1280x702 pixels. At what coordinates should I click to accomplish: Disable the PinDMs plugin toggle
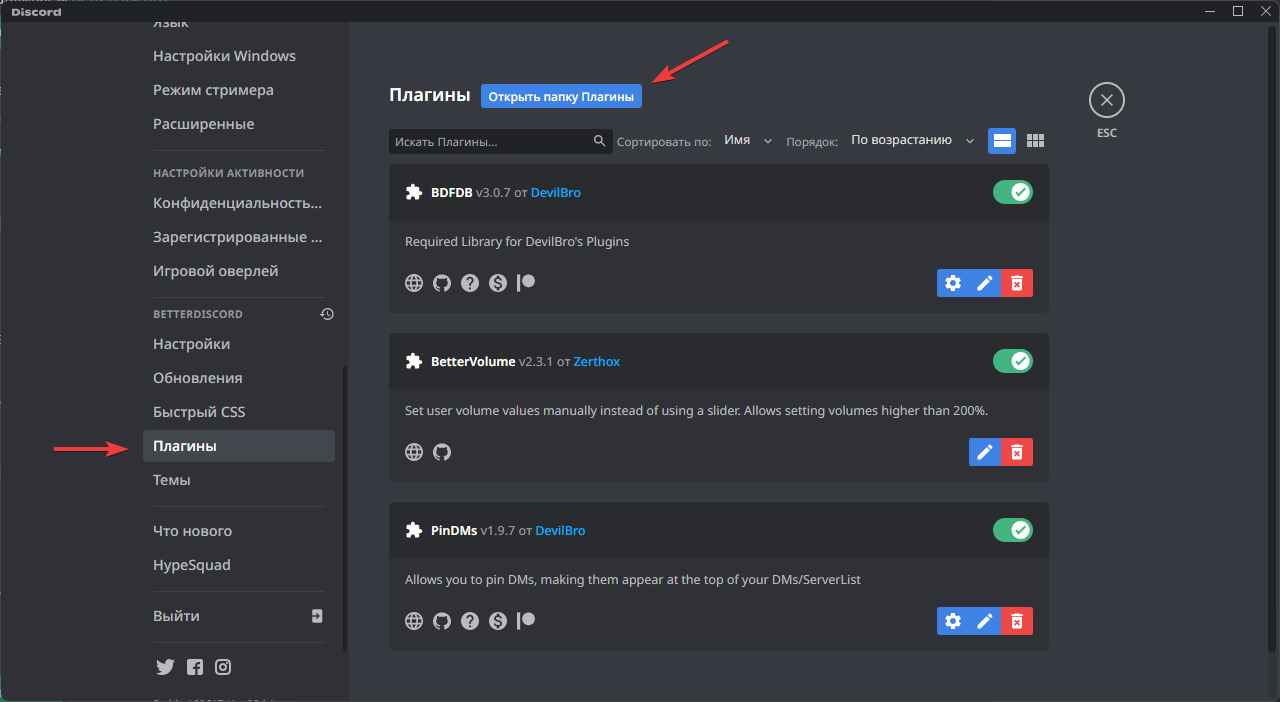(x=1013, y=530)
